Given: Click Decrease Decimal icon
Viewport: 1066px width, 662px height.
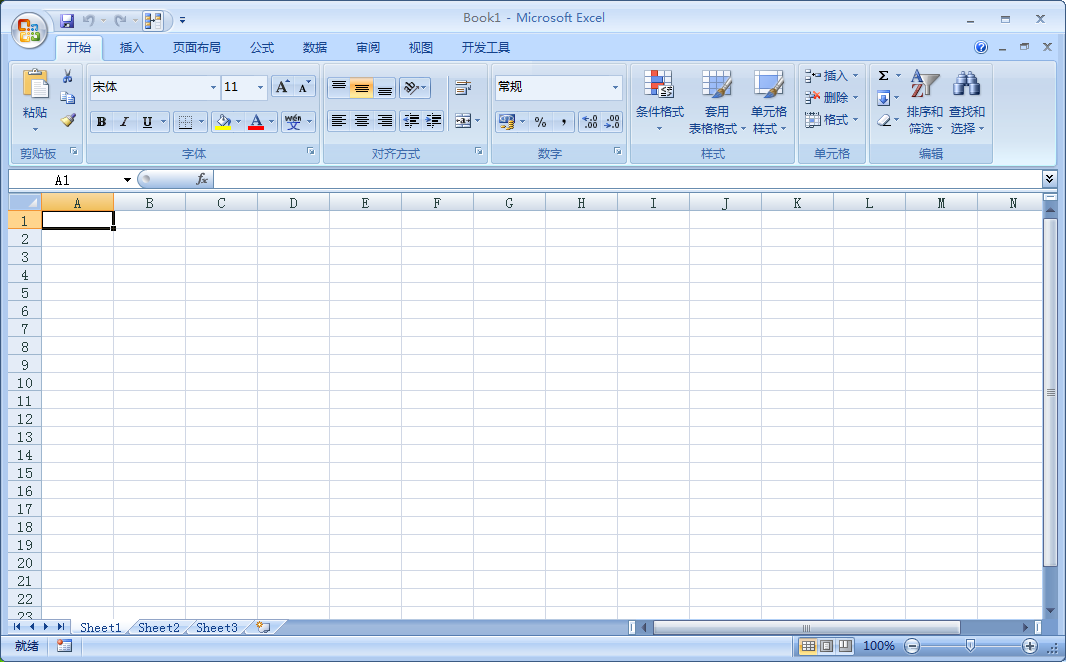Looking at the screenshot, I should 612,122.
